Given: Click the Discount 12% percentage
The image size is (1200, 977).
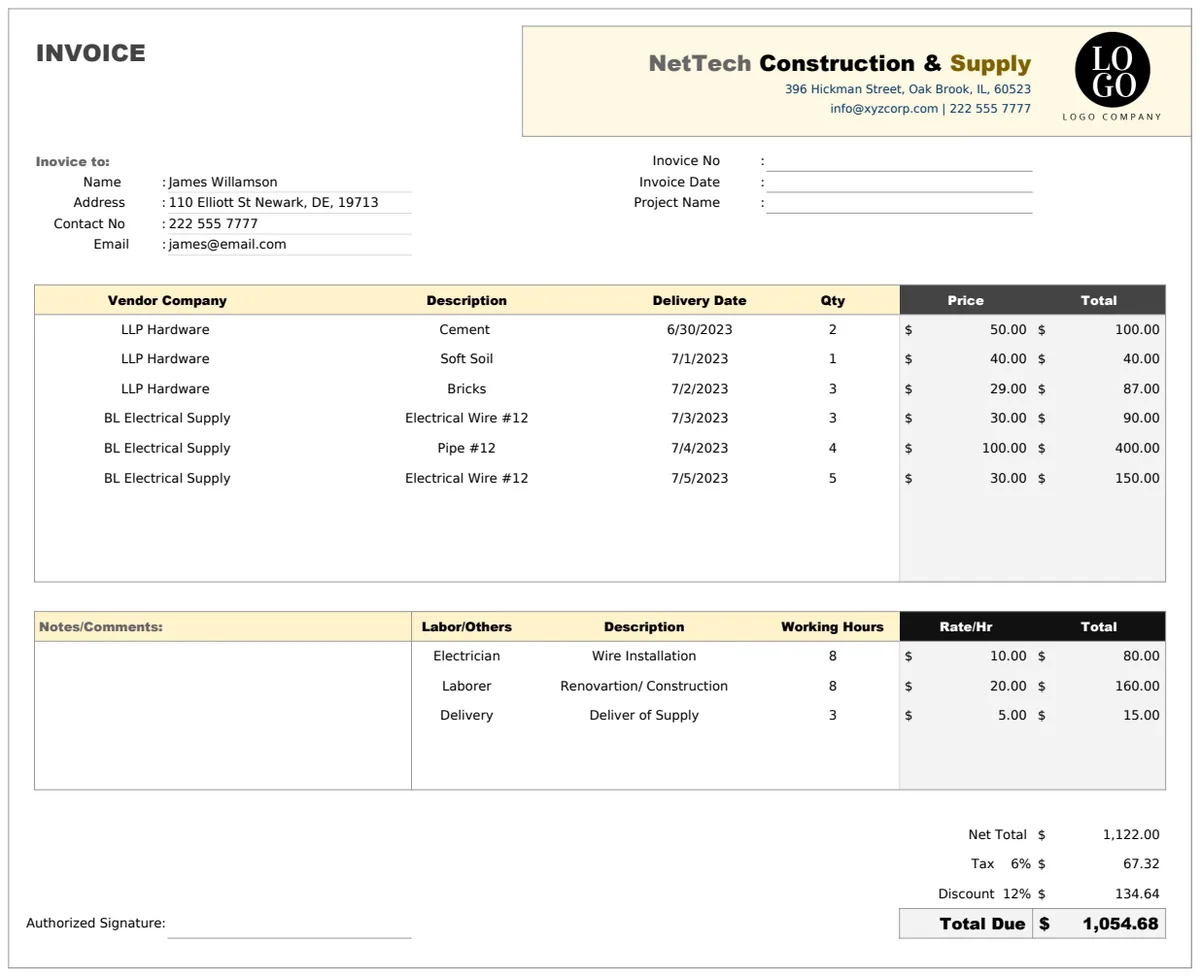Looking at the screenshot, I should [1017, 894].
